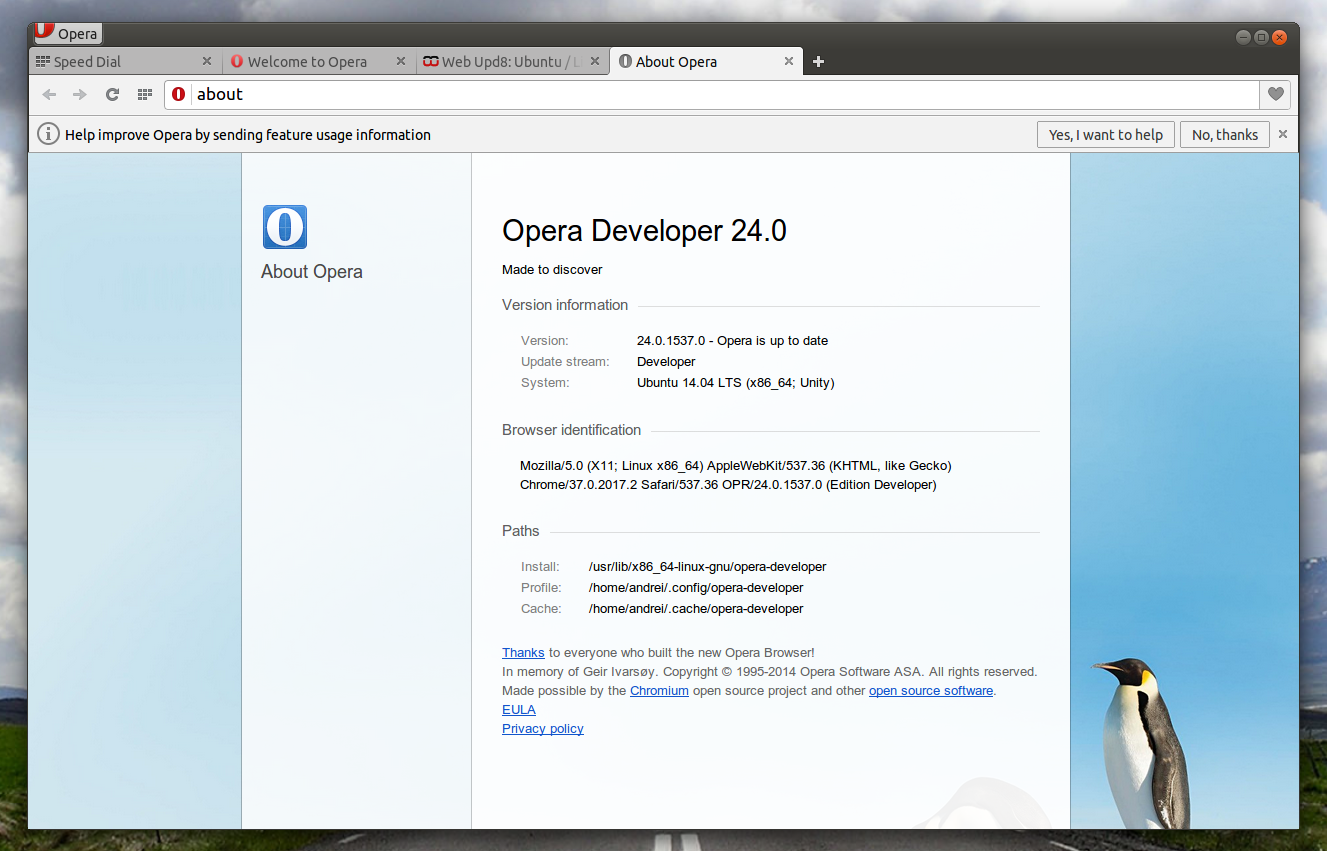
Task: Click the 'Paths' section heading
Action: (x=521, y=531)
